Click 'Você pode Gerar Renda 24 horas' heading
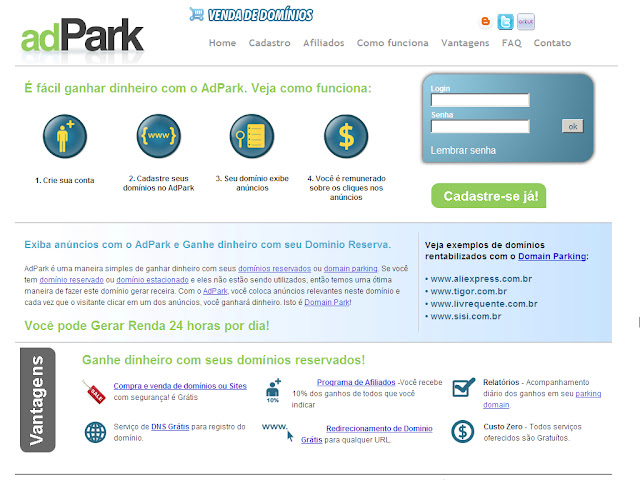The image size is (640, 480). pyautogui.click(x=147, y=326)
